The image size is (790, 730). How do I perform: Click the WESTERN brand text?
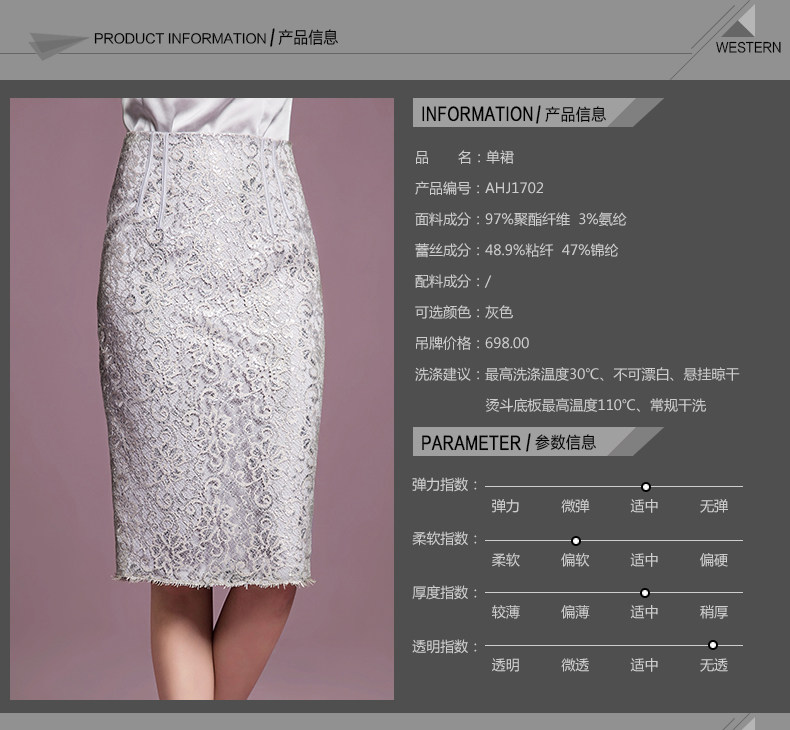coord(748,48)
